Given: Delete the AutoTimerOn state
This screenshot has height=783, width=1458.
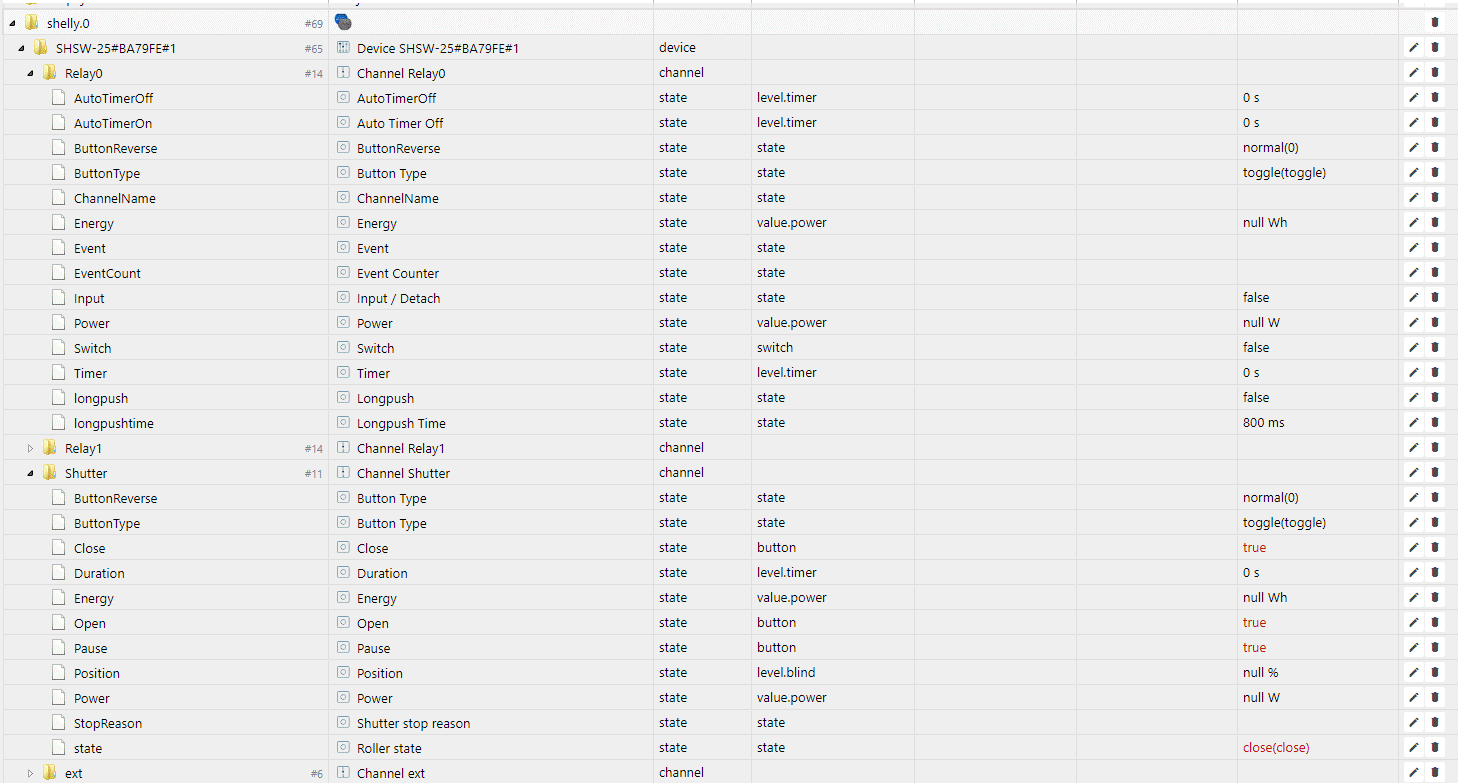Looking at the screenshot, I should [x=1435, y=122].
